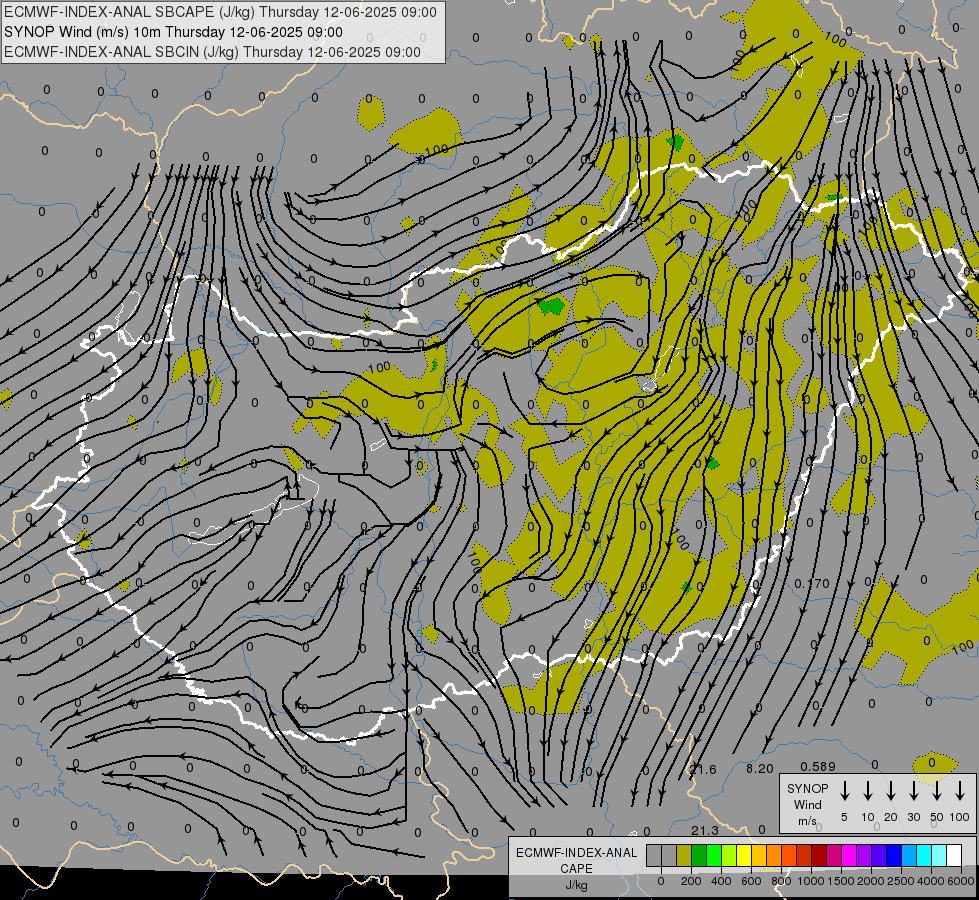
Task: Click the 30 speed label in wind legend
Action: (914, 817)
